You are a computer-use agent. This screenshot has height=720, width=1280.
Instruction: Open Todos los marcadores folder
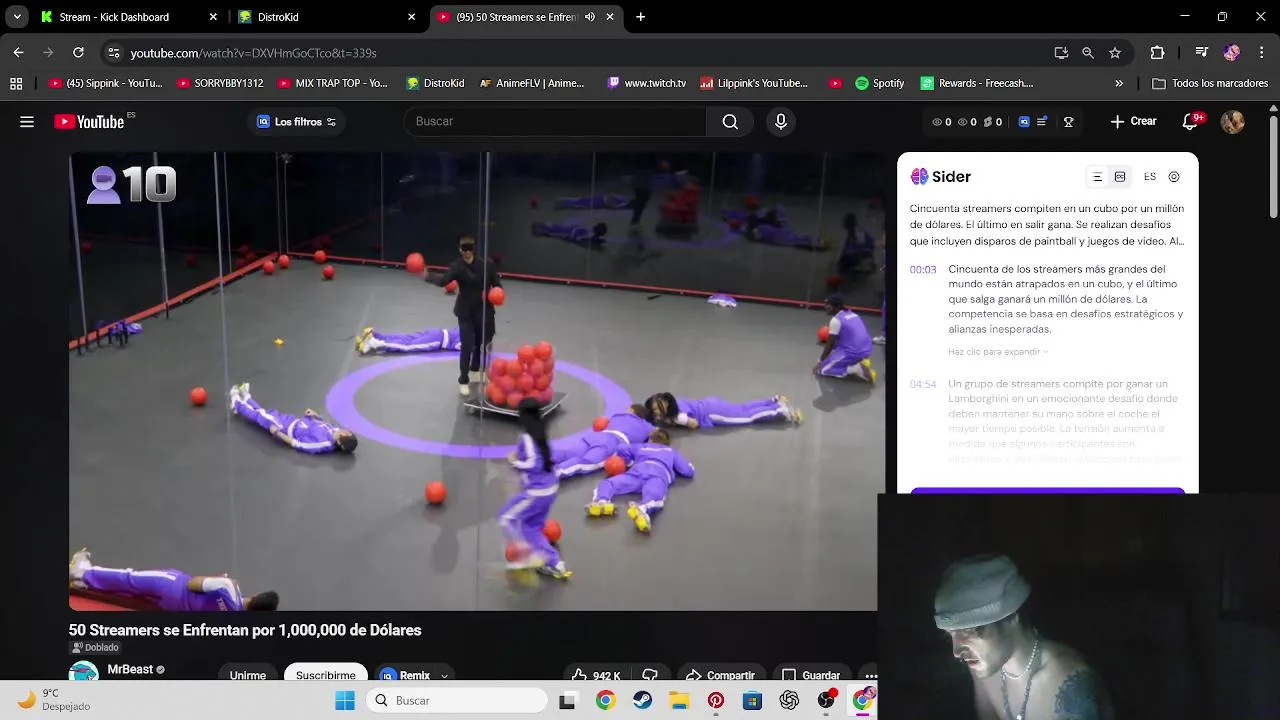coord(1210,84)
